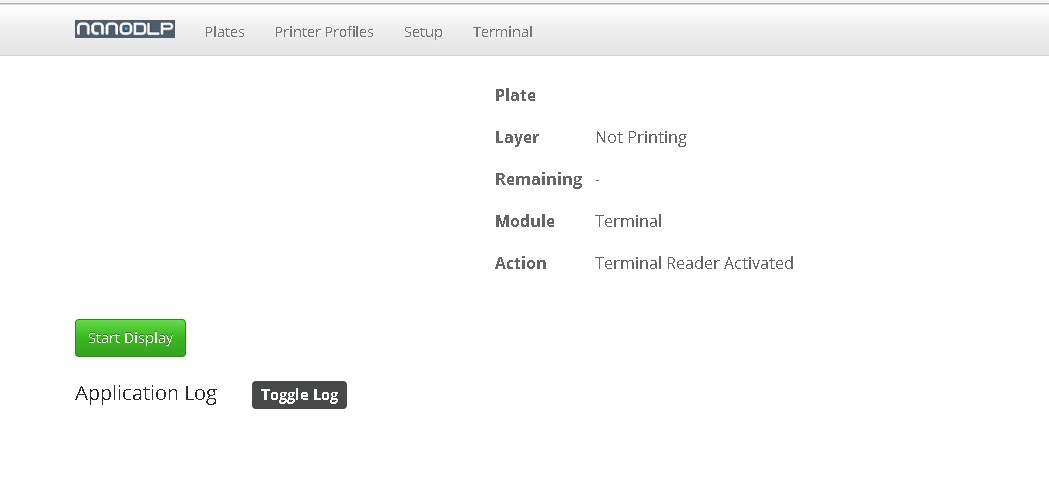Select the Terminal Reader Activated text
This screenshot has width=1049, height=487.
pyautogui.click(x=694, y=263)
